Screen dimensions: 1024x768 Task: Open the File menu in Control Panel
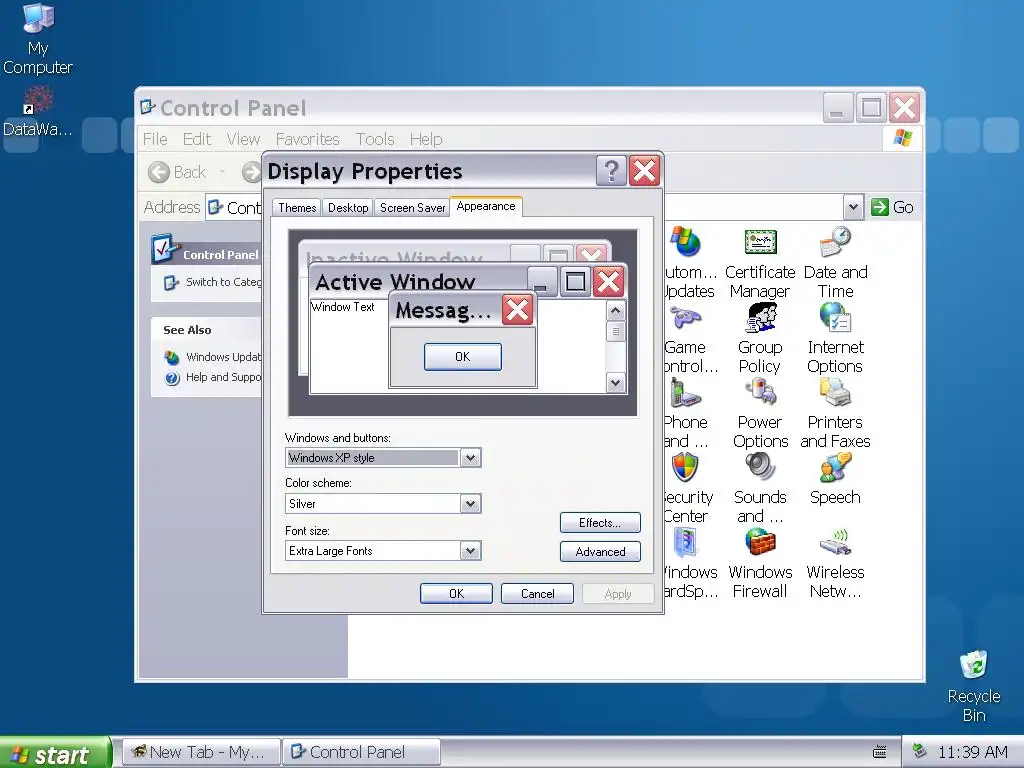click(155, 139)
